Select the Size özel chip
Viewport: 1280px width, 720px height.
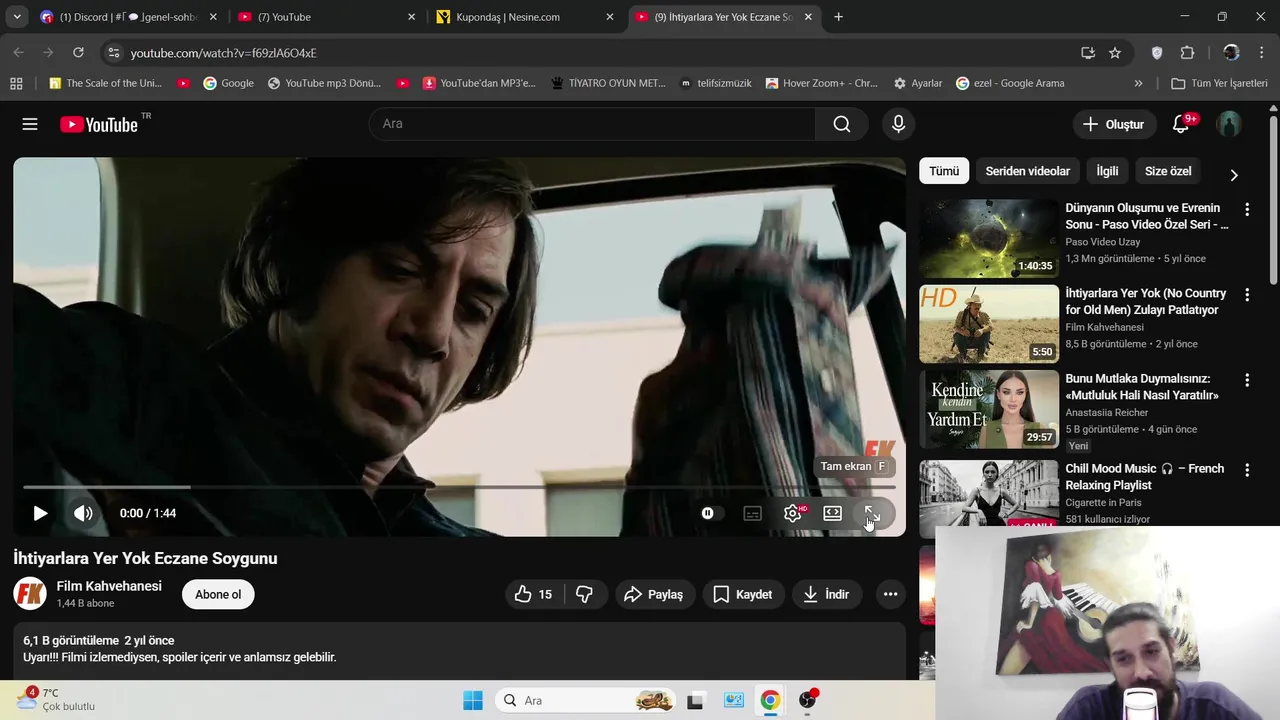(x=1168, y=171)
